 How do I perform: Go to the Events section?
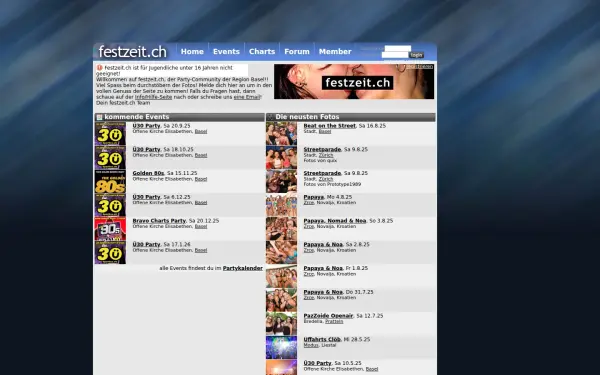point(226,52)
